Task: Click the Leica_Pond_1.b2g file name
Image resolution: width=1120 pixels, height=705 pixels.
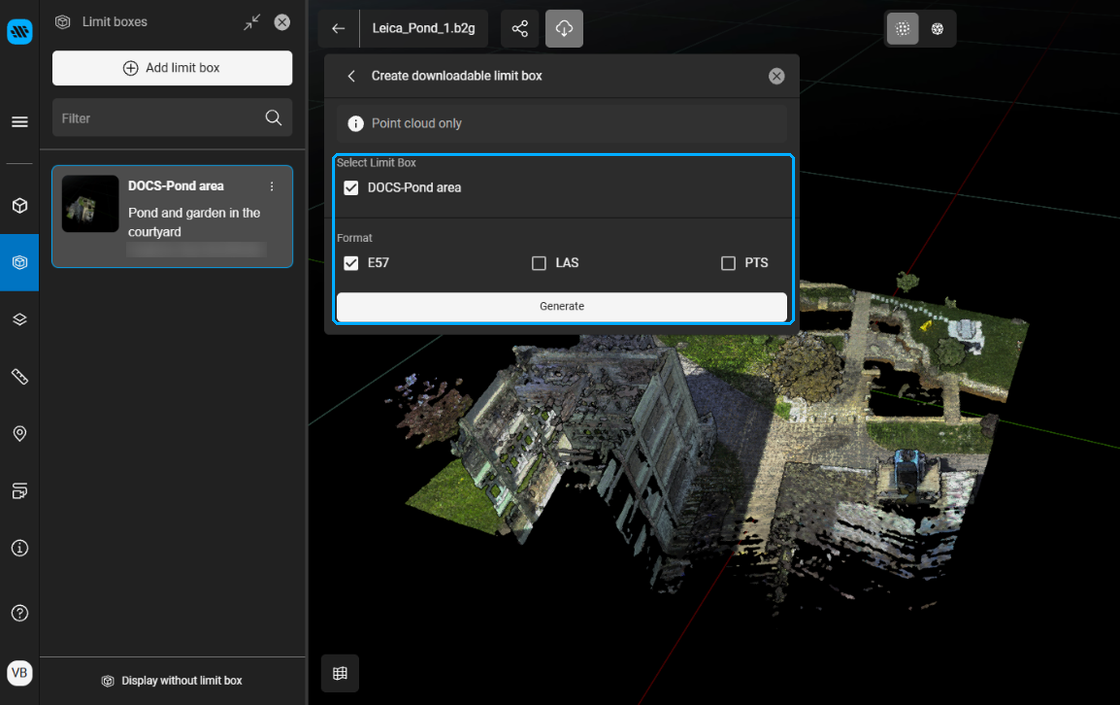Action: point(424,29)
